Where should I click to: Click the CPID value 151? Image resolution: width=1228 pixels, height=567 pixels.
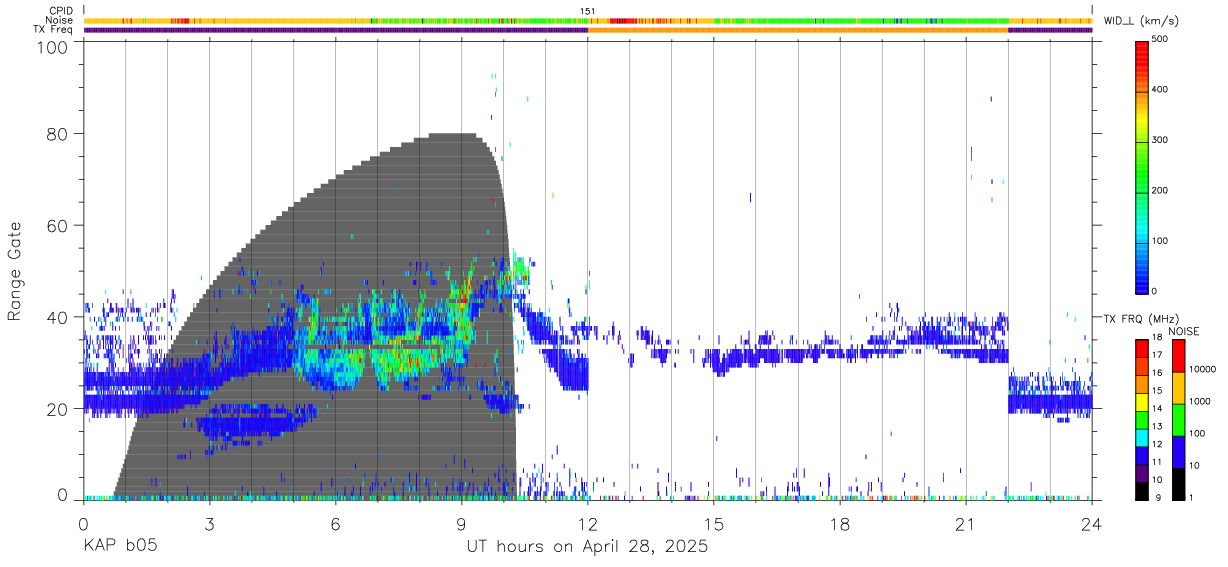click(x=587, y=11)
